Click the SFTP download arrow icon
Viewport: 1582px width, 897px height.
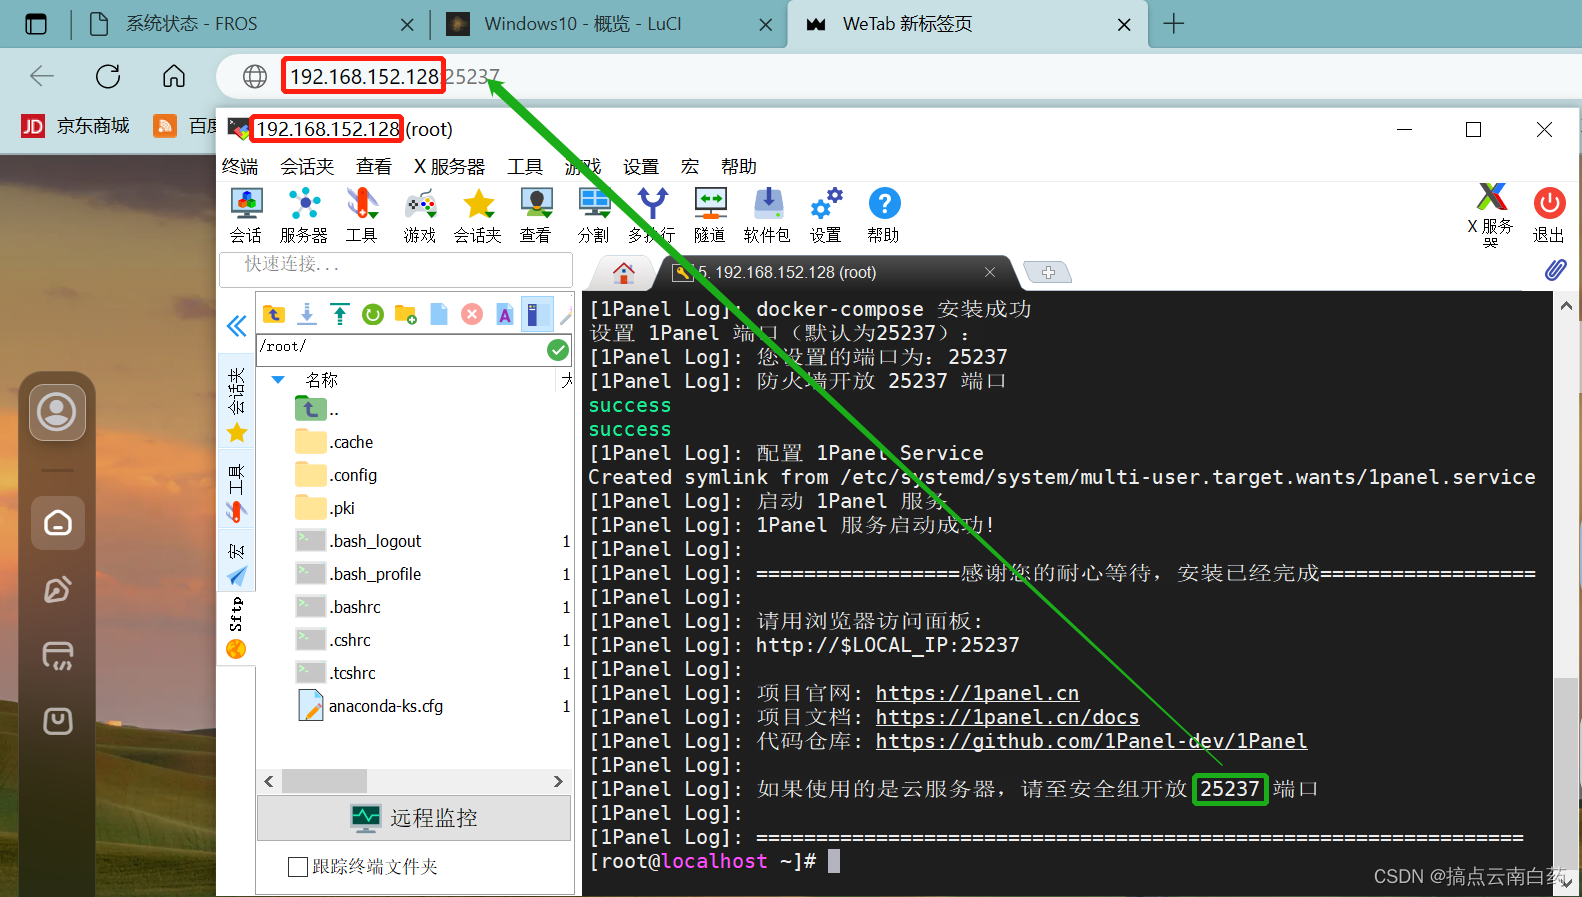coord(307,314)
